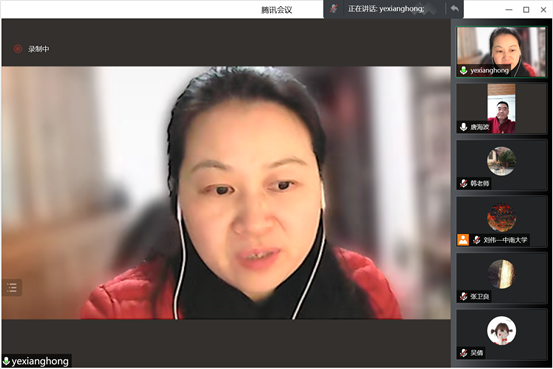
Task: Maximize the meeting window
Action: 526,10
